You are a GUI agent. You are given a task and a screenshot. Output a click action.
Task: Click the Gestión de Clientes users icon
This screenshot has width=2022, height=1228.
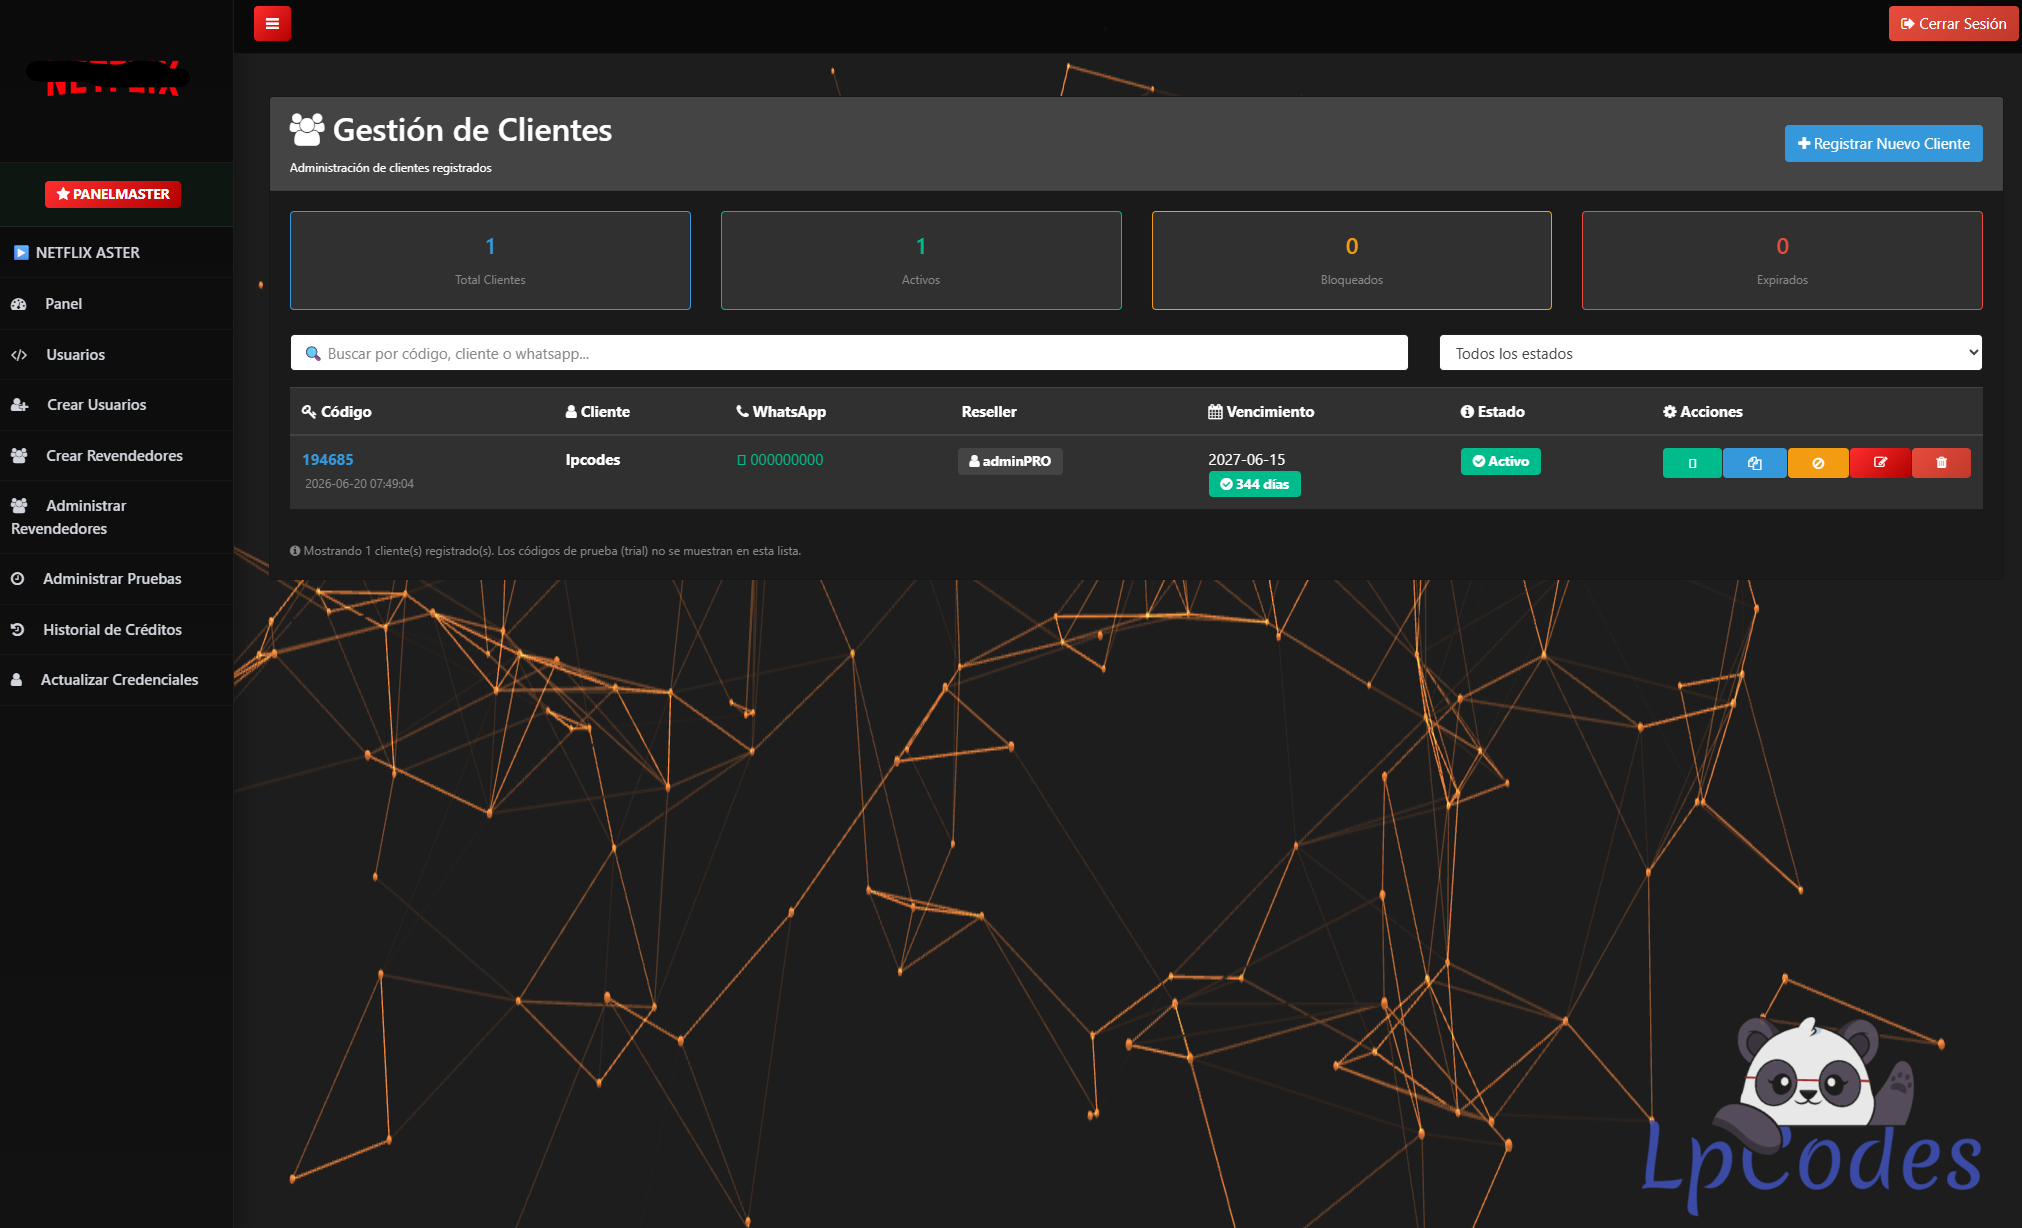pyautogui.click(x=307, y=130)
